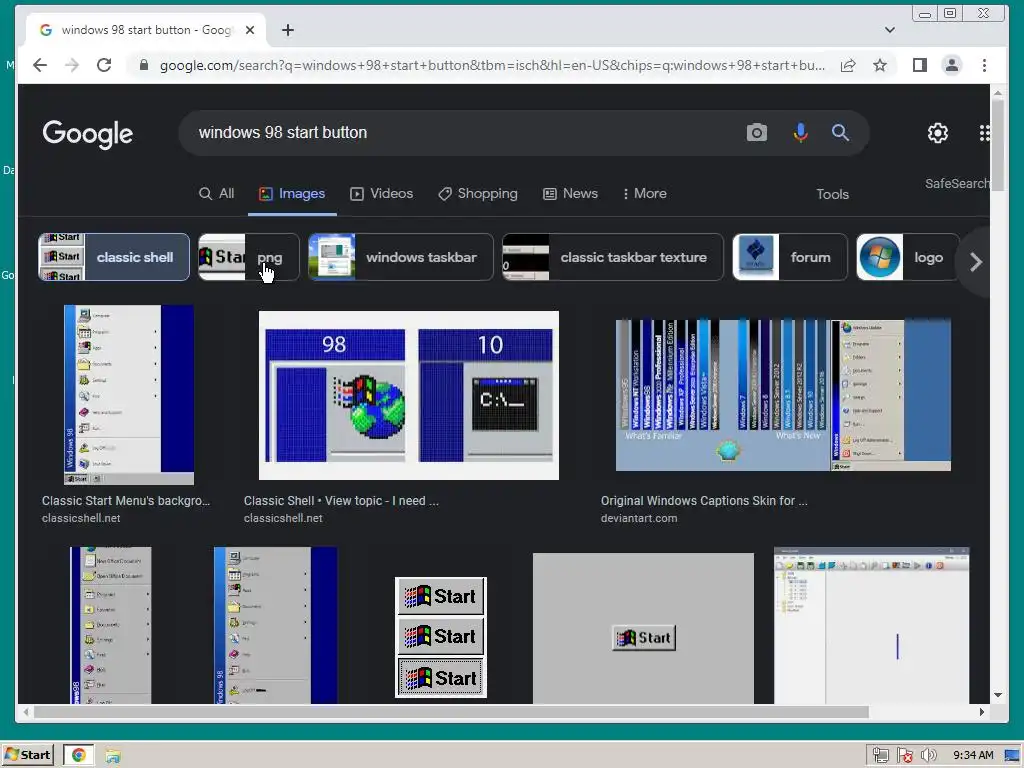Image resolution: width=1024 pixels, height=768 pixels.
Task: Open the News tab
Action: click(x=570, y=193)
